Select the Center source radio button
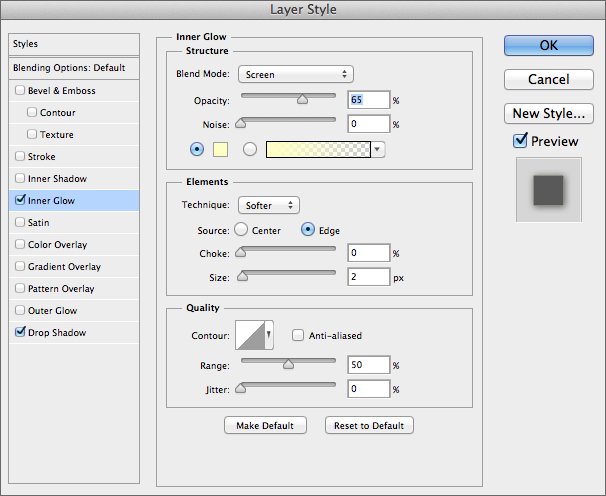 point(241,230)
